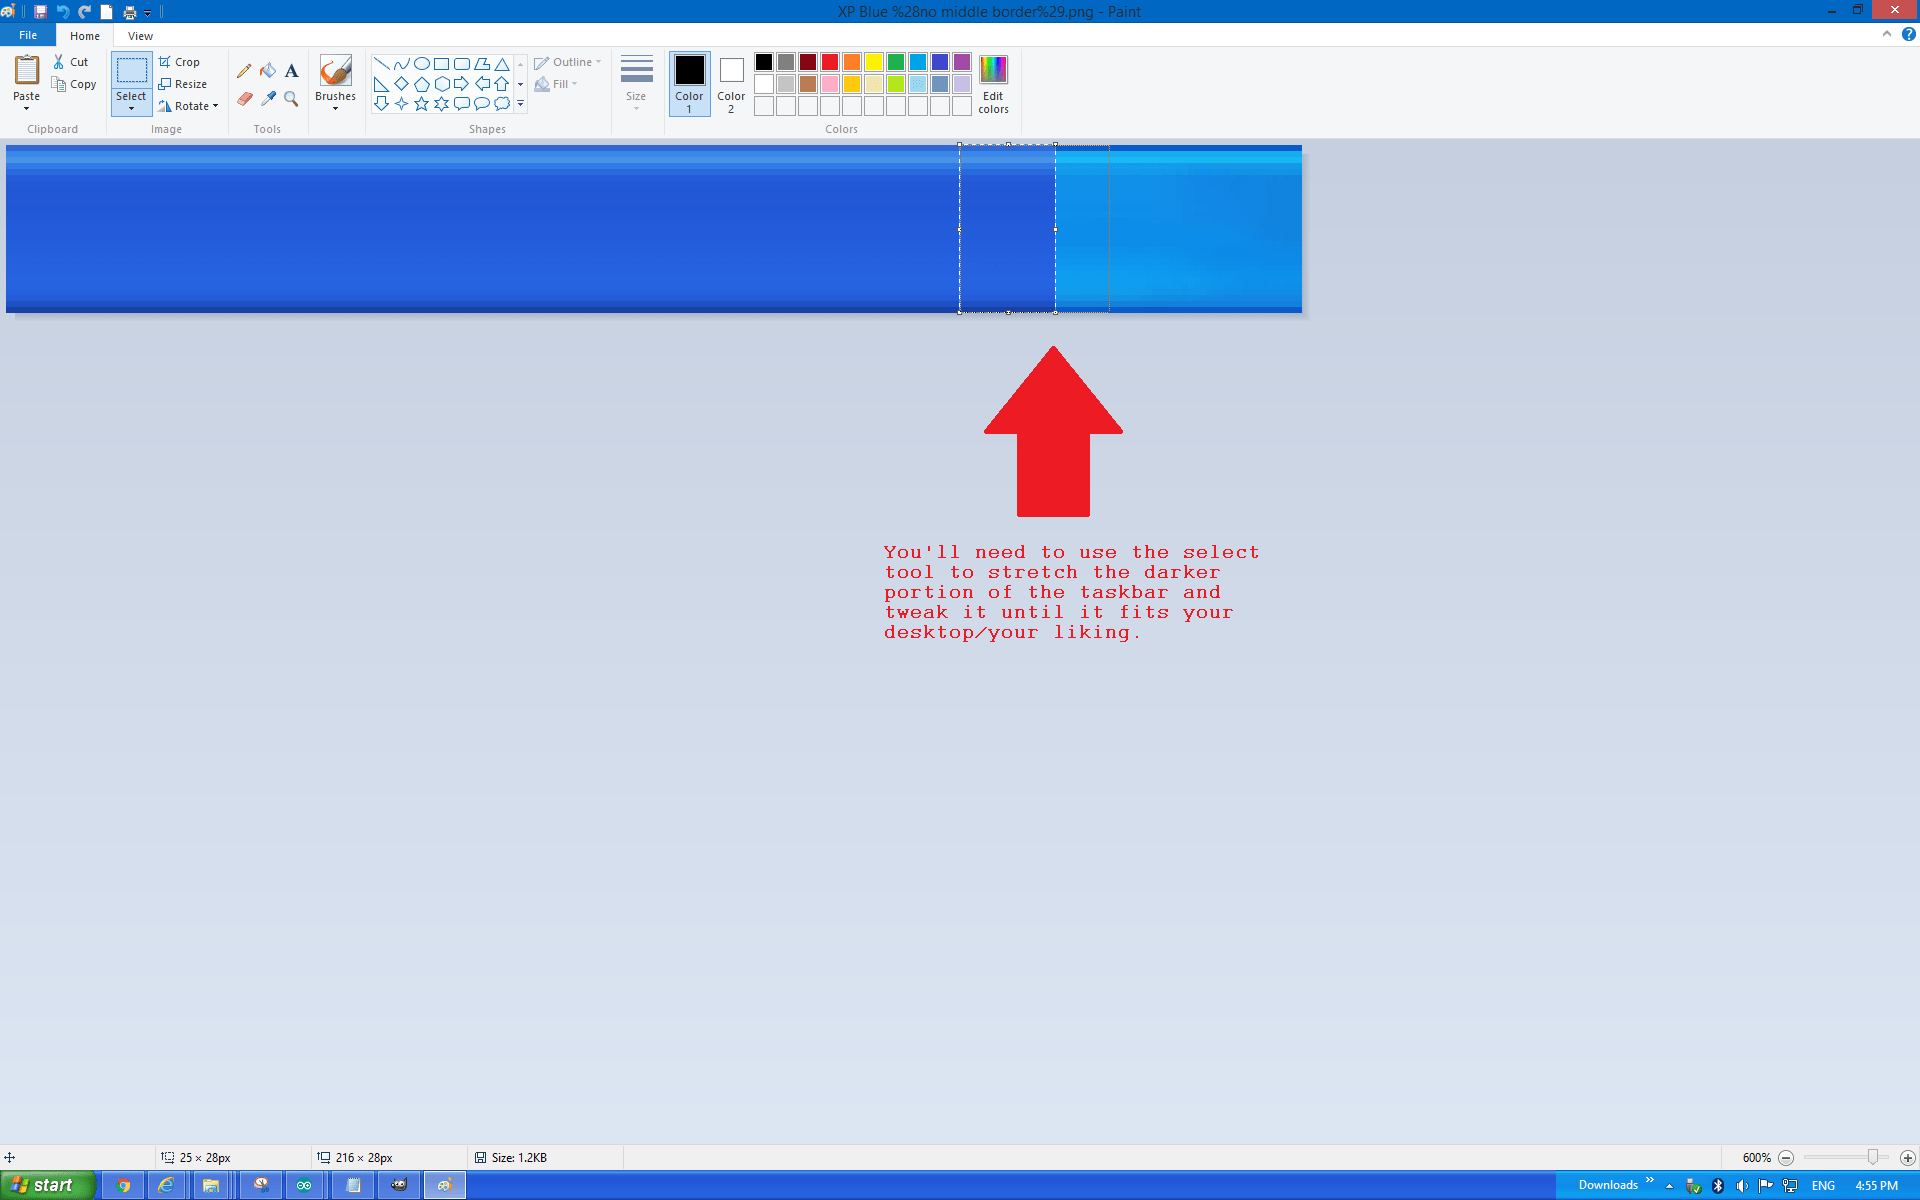The height and width of the screenshot is (1200, 1920).
Task: Select the Pencil tool
Action: point(244,71)
